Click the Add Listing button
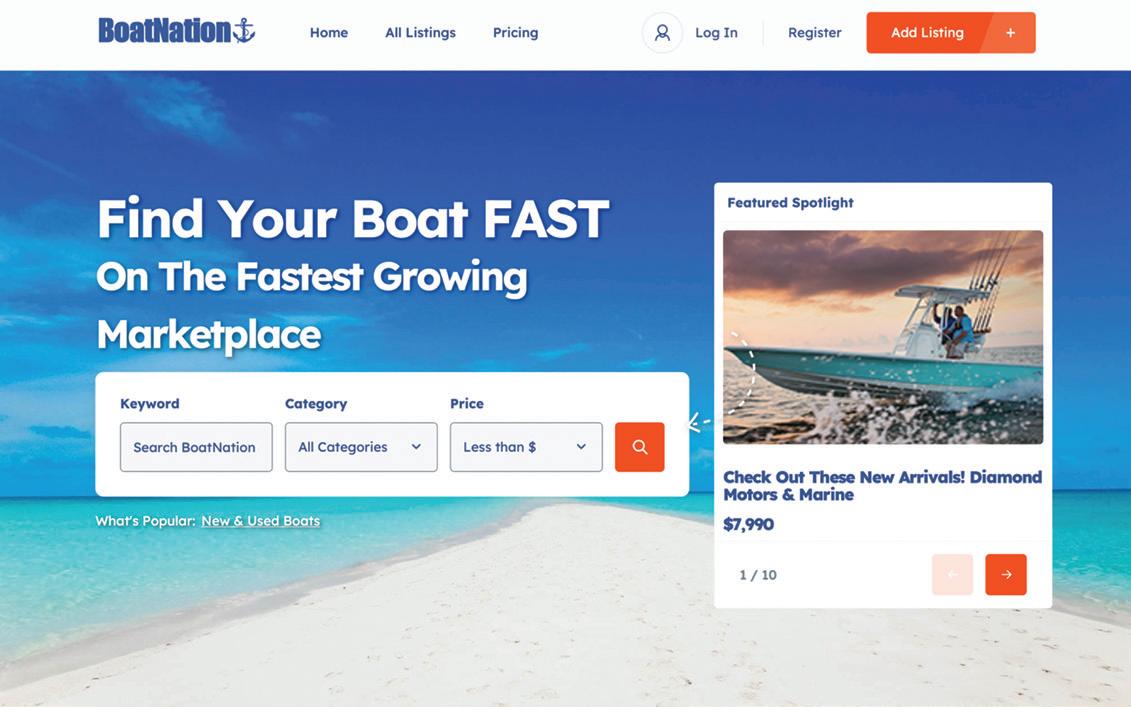 pyautogui.click(x=951, y=32)
